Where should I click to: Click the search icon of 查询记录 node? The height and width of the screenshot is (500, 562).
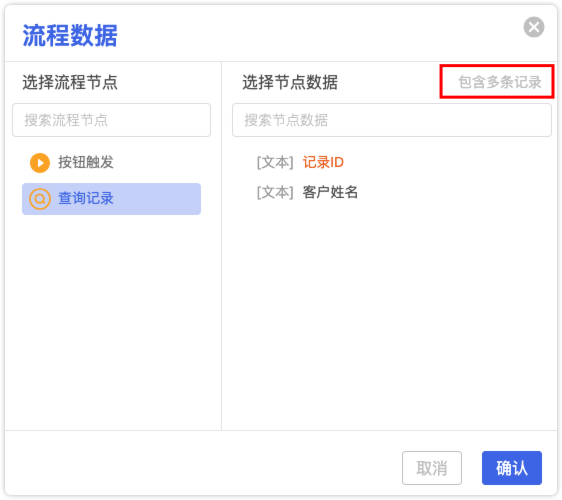tap(40, 199)
